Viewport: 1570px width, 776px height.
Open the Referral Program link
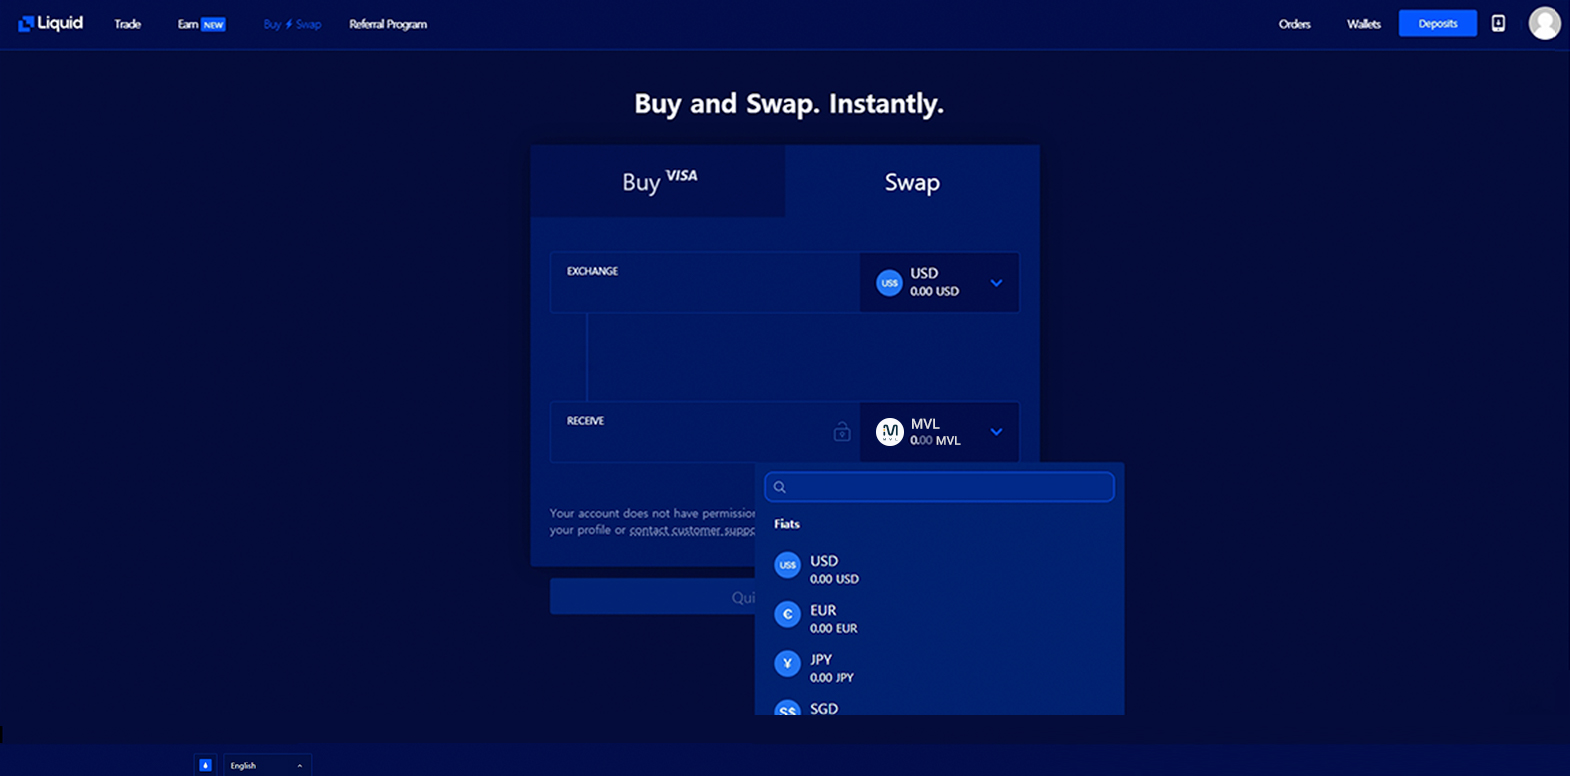click(388, 24)
